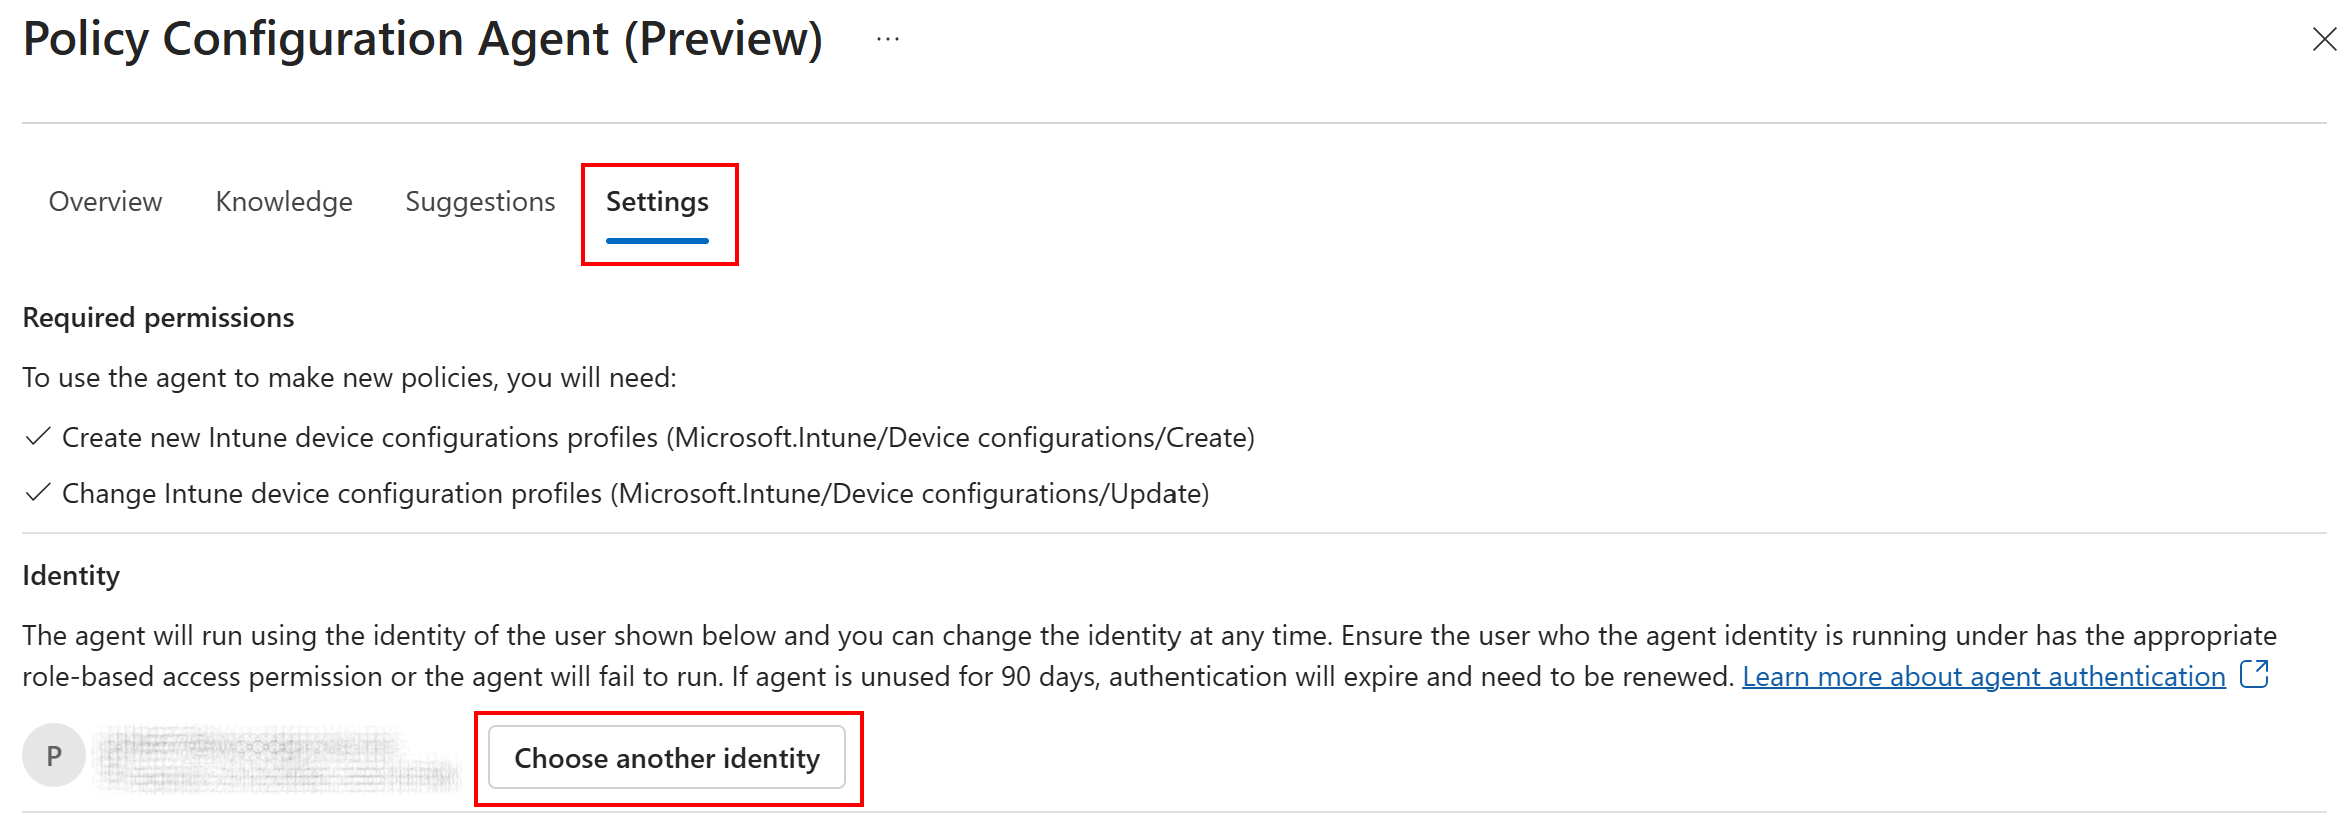Image resolution: width=2338 pixels, height=834 pixels.
Task: Open the ellipsis more options menu
Action: tap(887, 40)
